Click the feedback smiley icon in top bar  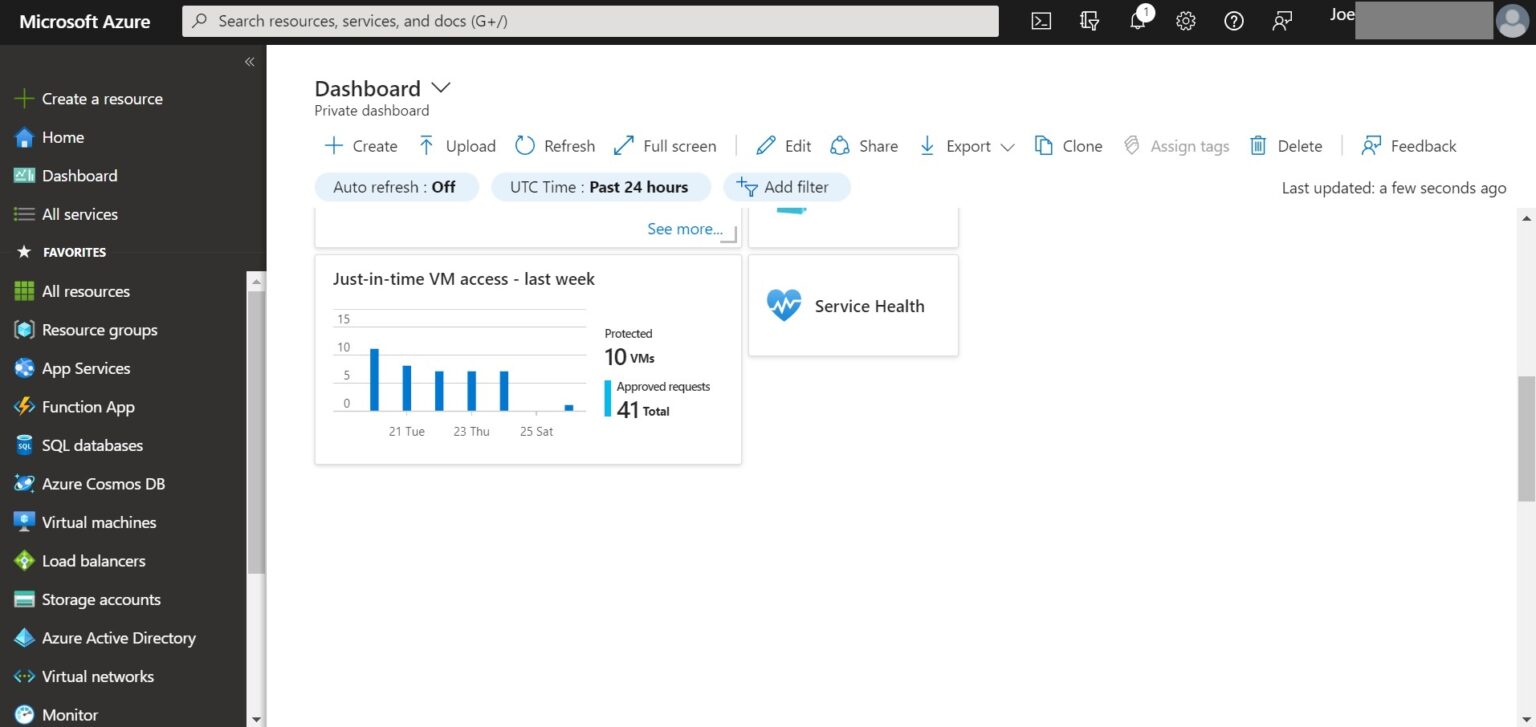point(1281,20)
